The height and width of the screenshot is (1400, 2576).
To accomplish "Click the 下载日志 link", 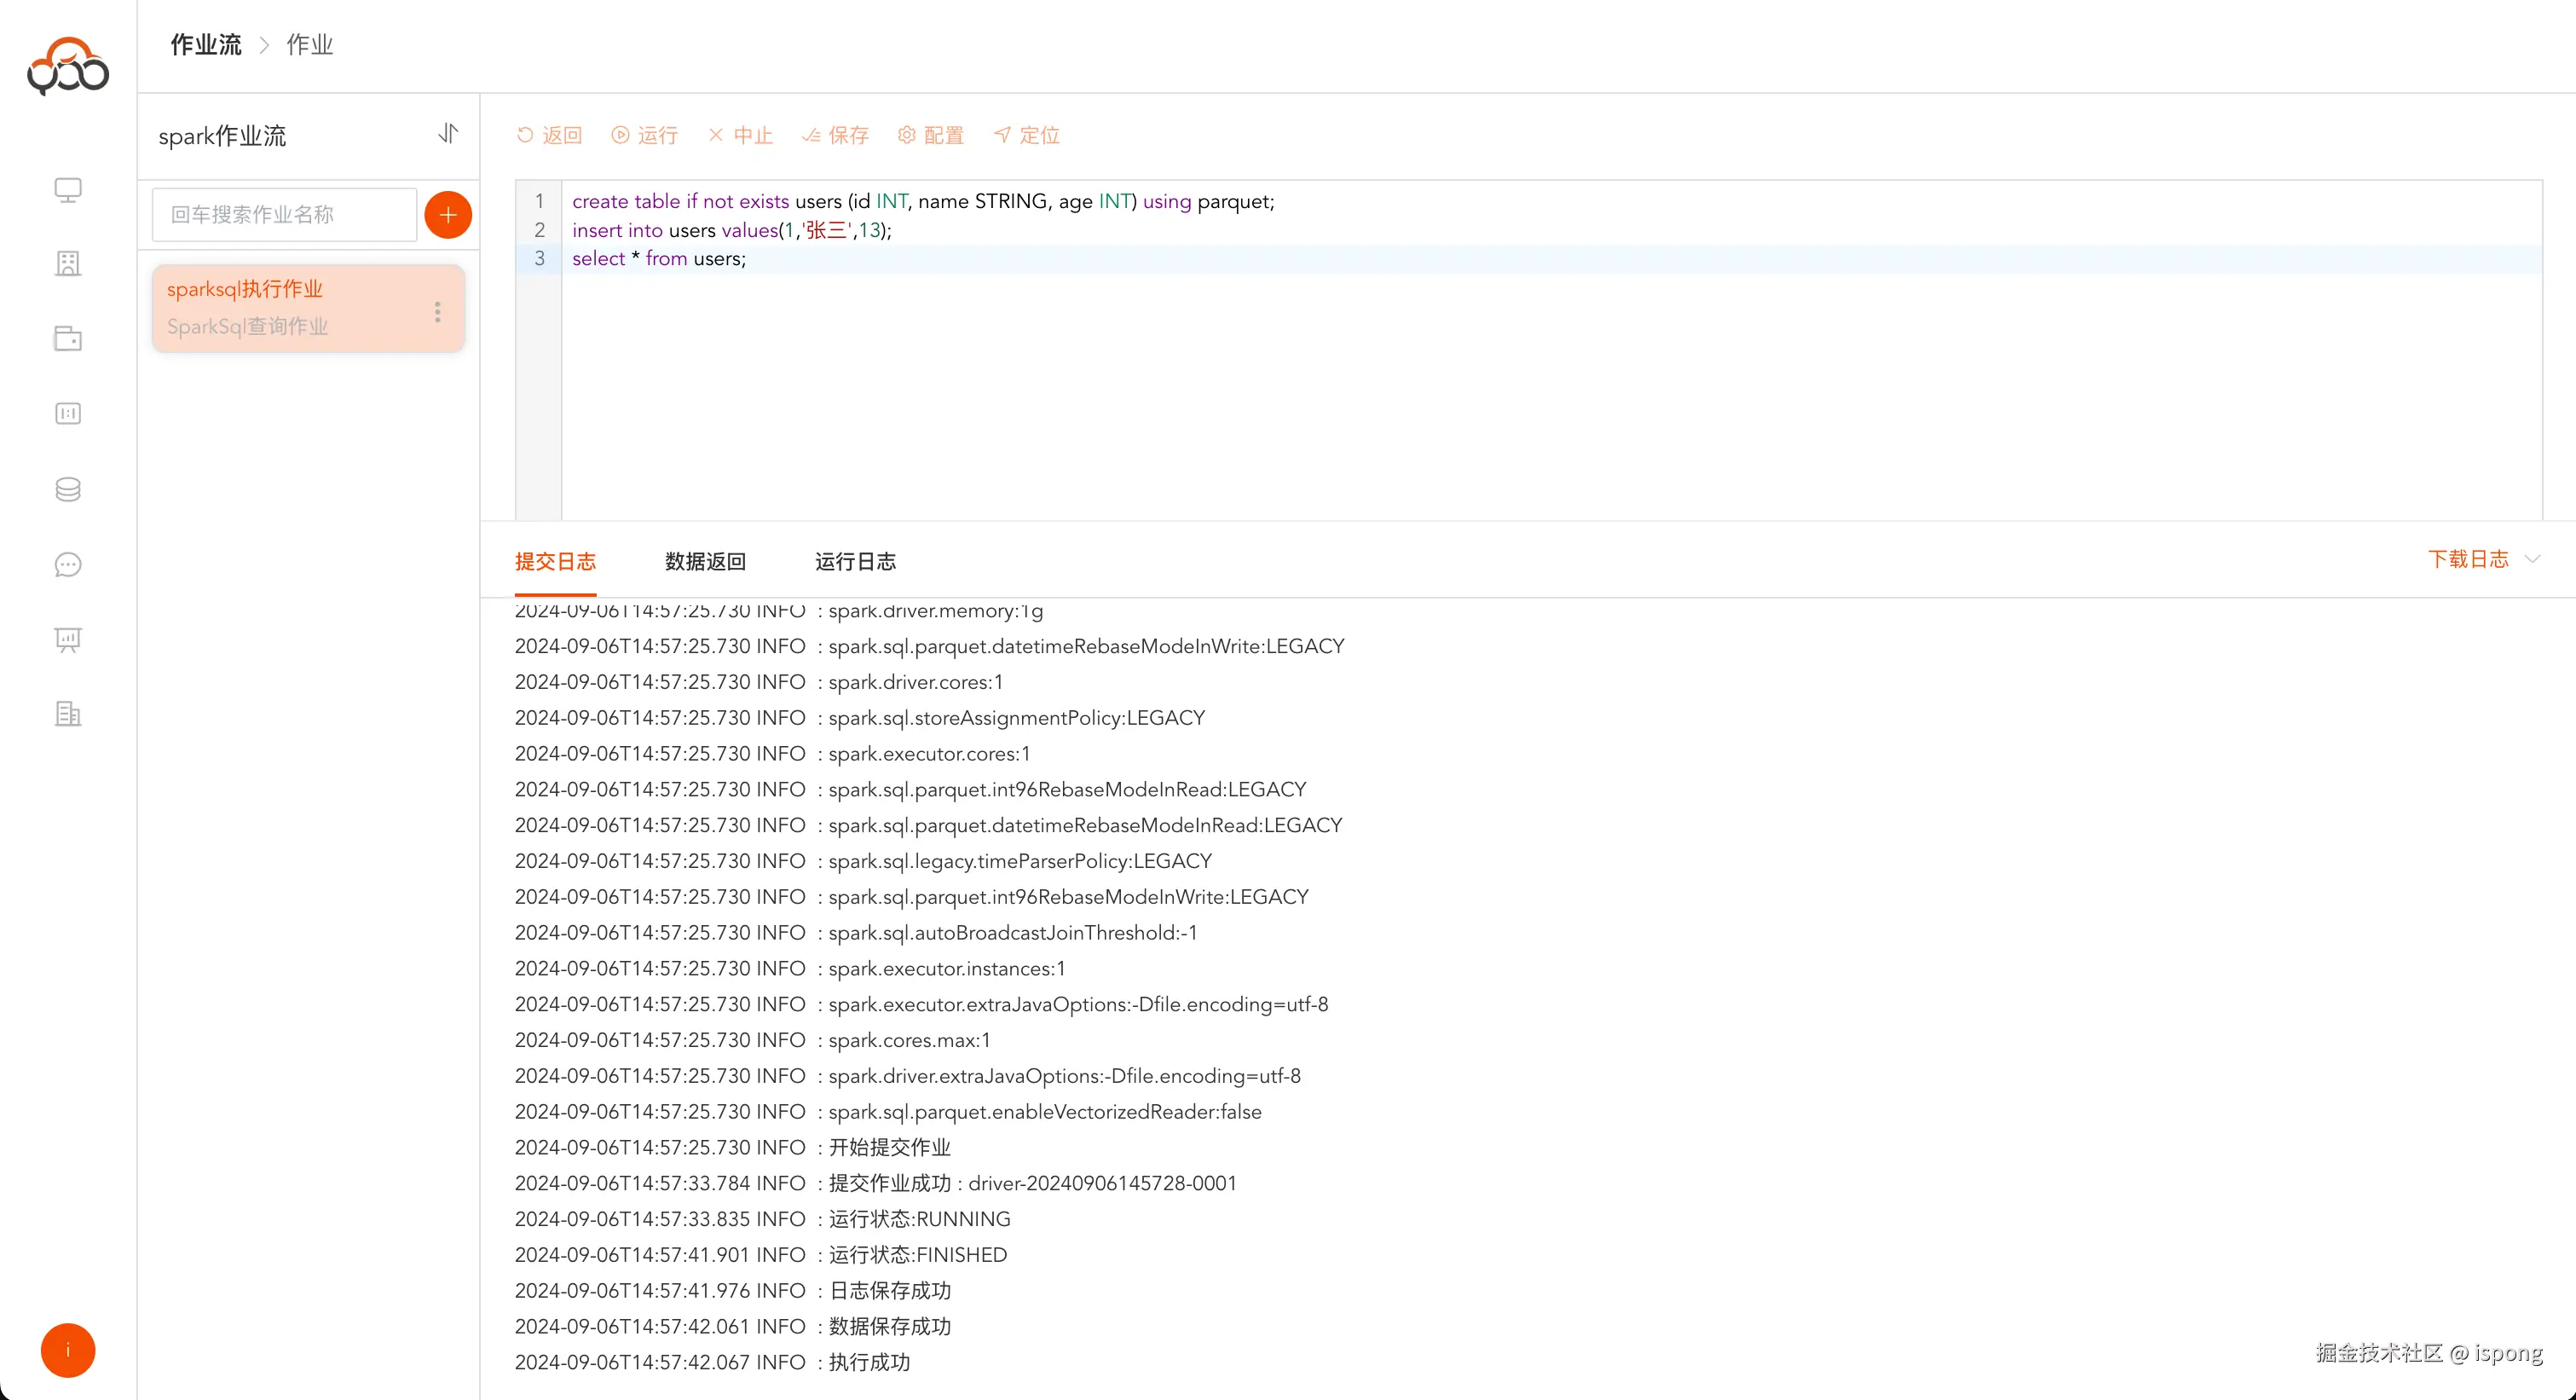I will click(x=2468, y=559).
